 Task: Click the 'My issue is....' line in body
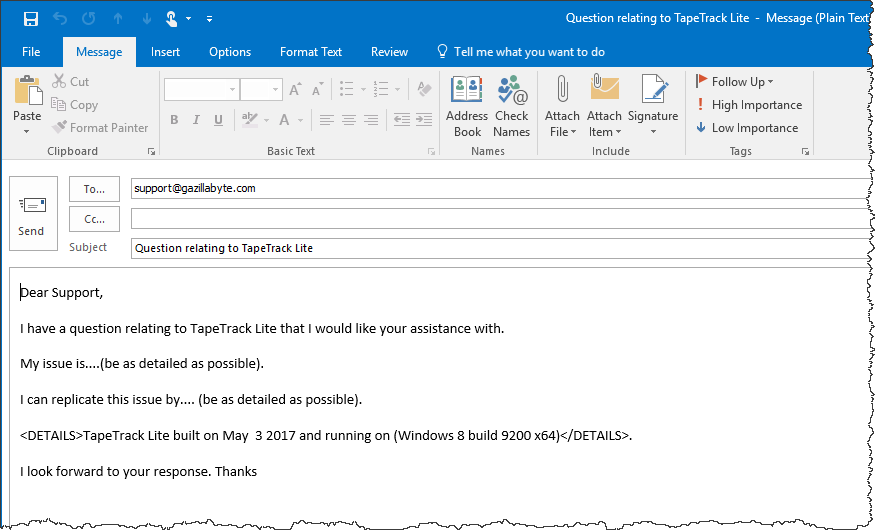pyautogui.click(x=142, y=364)
